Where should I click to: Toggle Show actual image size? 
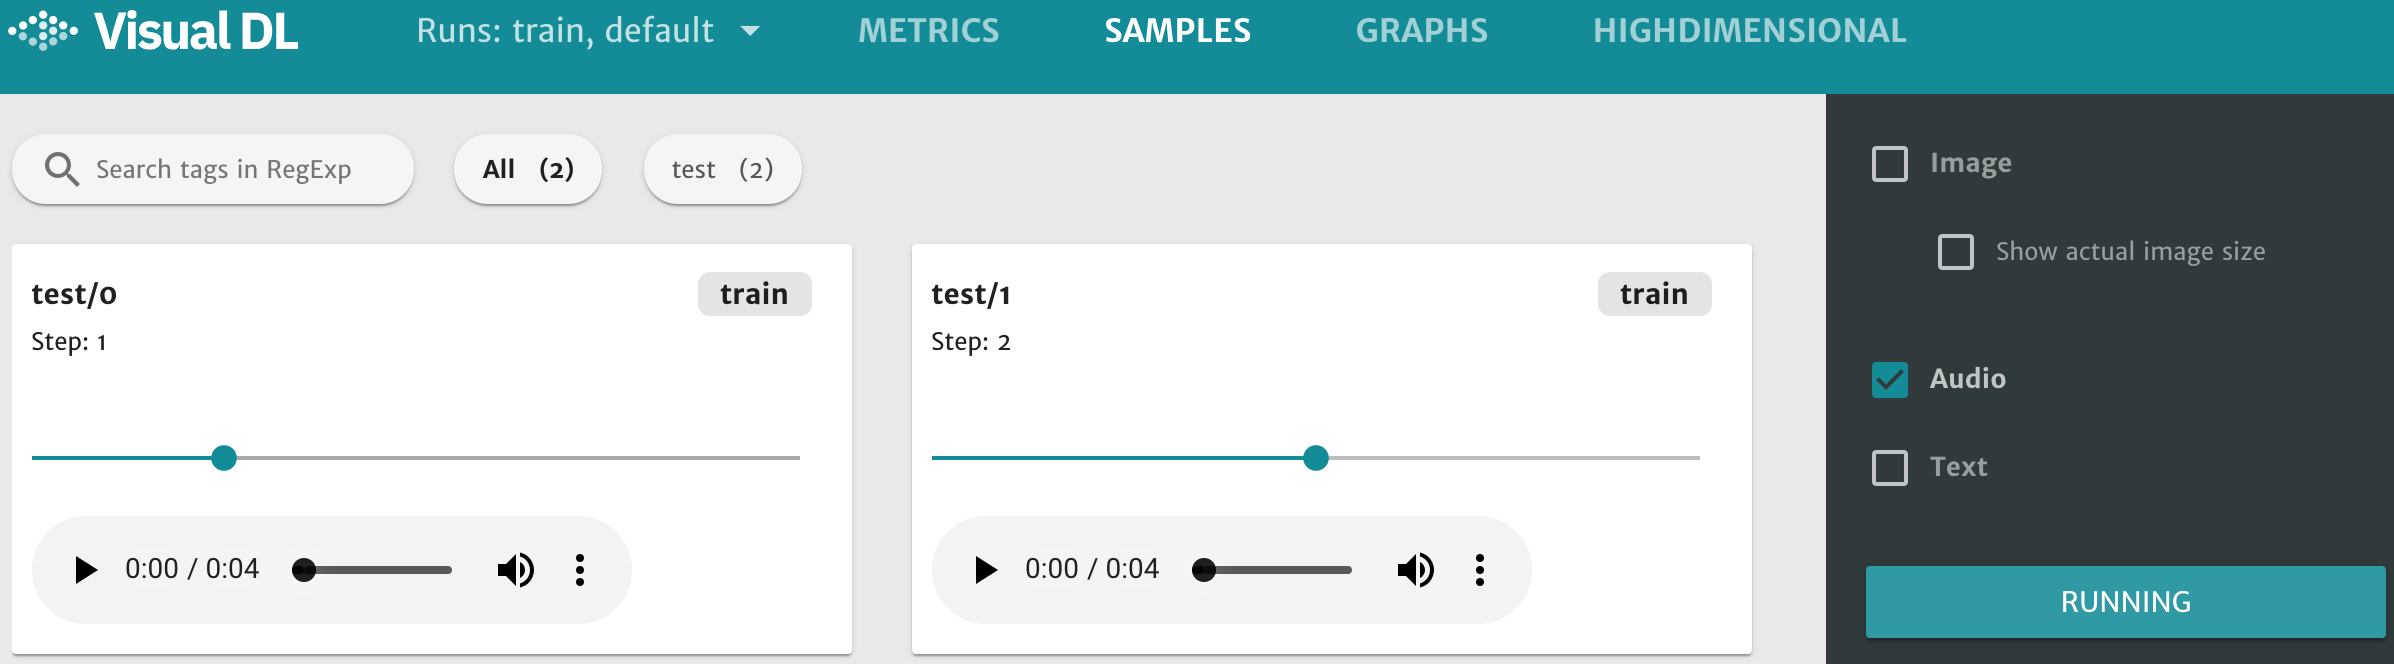point(1956,252)
